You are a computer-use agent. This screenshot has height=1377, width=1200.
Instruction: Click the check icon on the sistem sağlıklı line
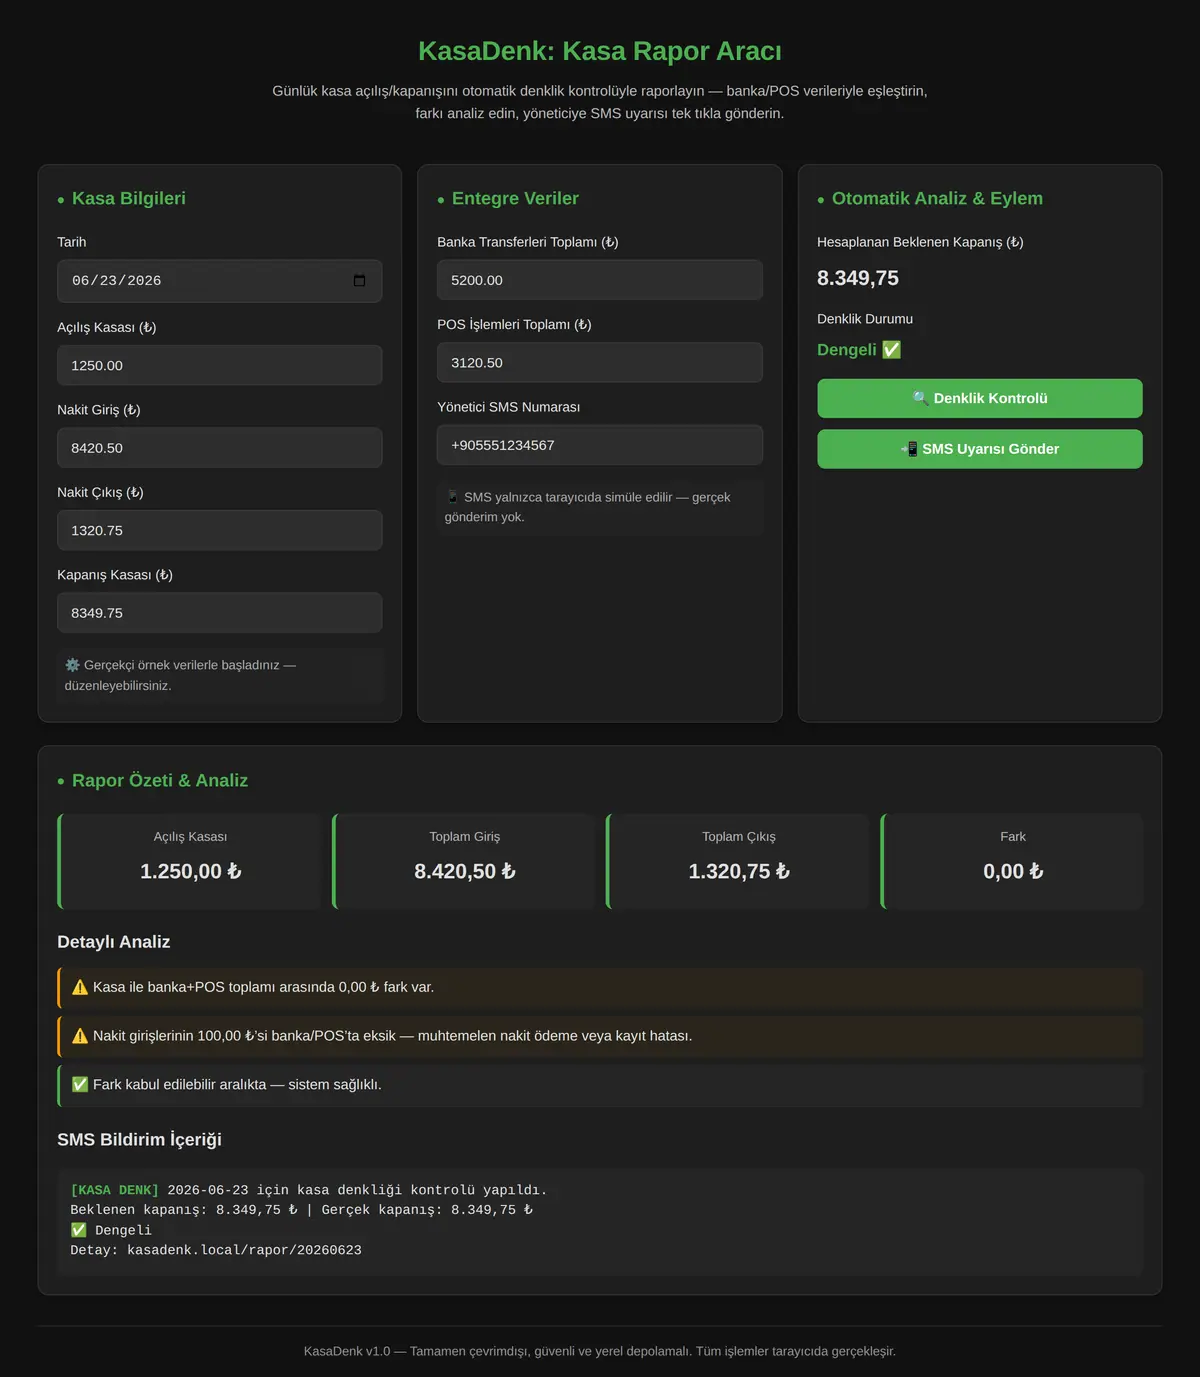pos(80,1085)
